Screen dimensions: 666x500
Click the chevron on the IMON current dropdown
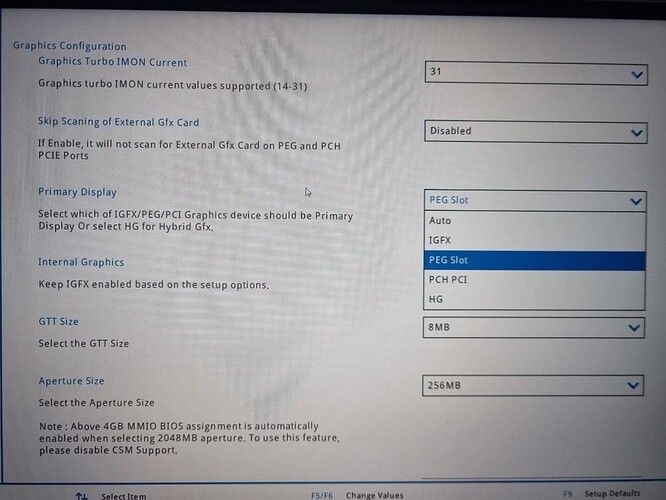pyautogui.click(x=638, y=75)
